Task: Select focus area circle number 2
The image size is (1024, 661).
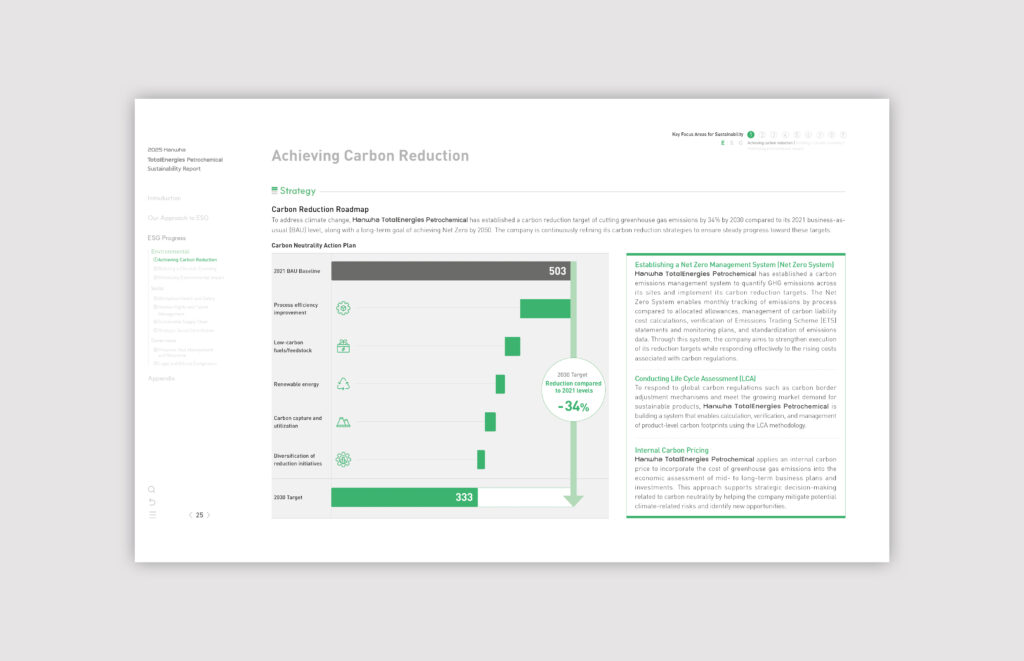Action: tap(762, 134)
